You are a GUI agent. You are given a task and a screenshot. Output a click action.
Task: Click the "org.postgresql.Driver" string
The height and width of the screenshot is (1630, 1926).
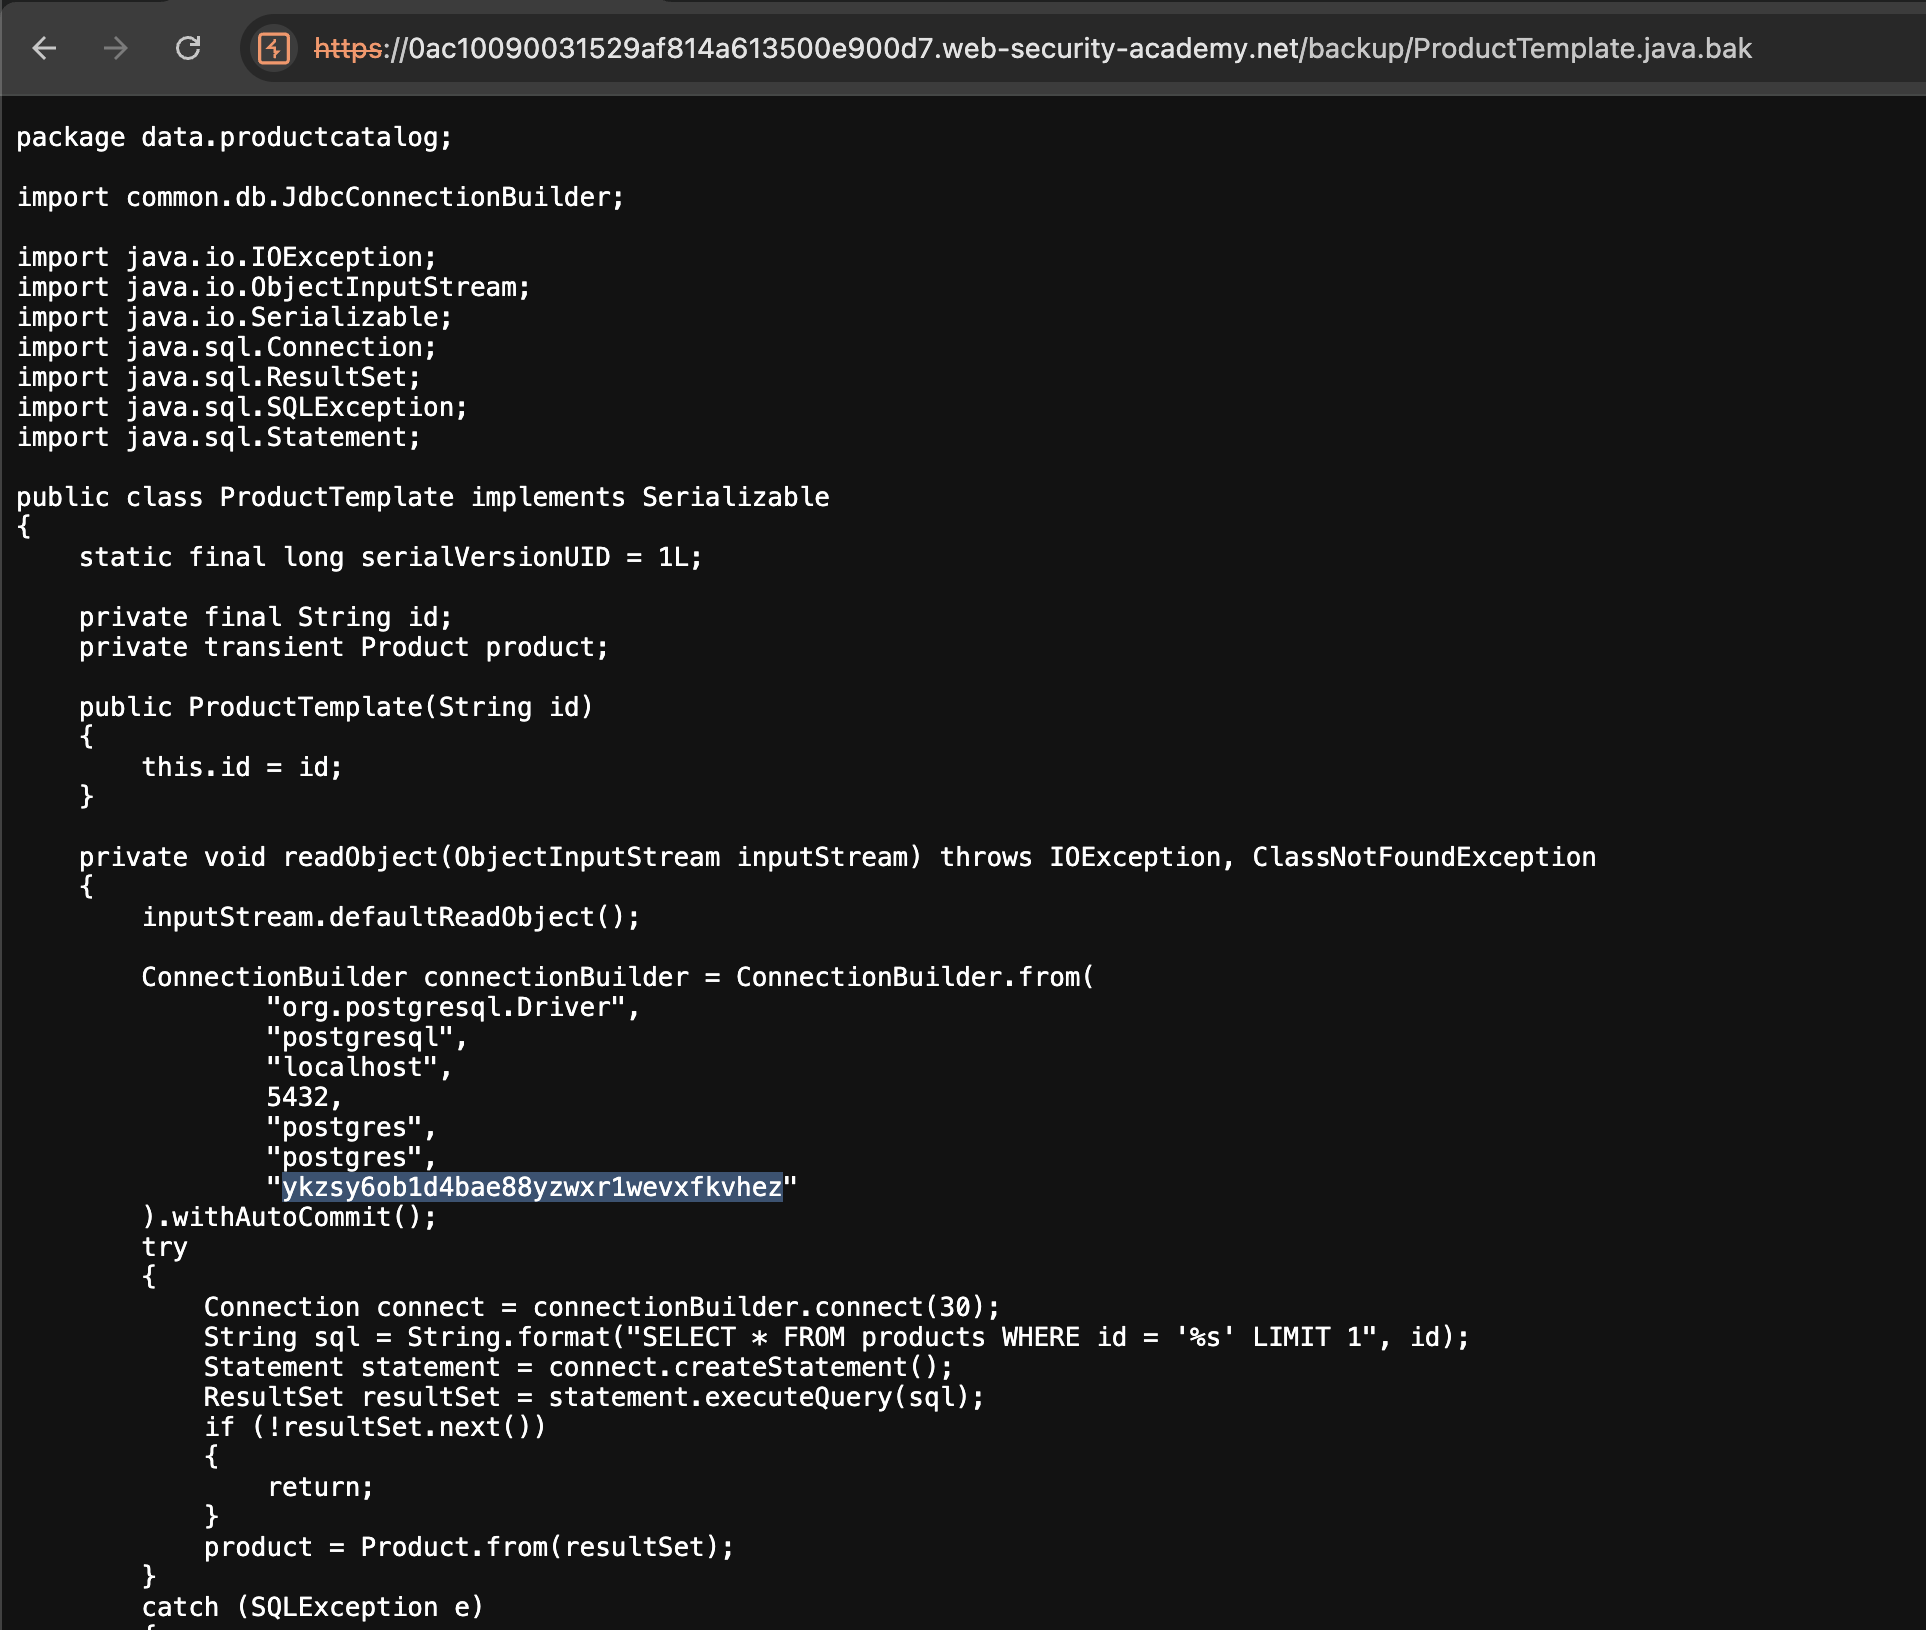446,1007
